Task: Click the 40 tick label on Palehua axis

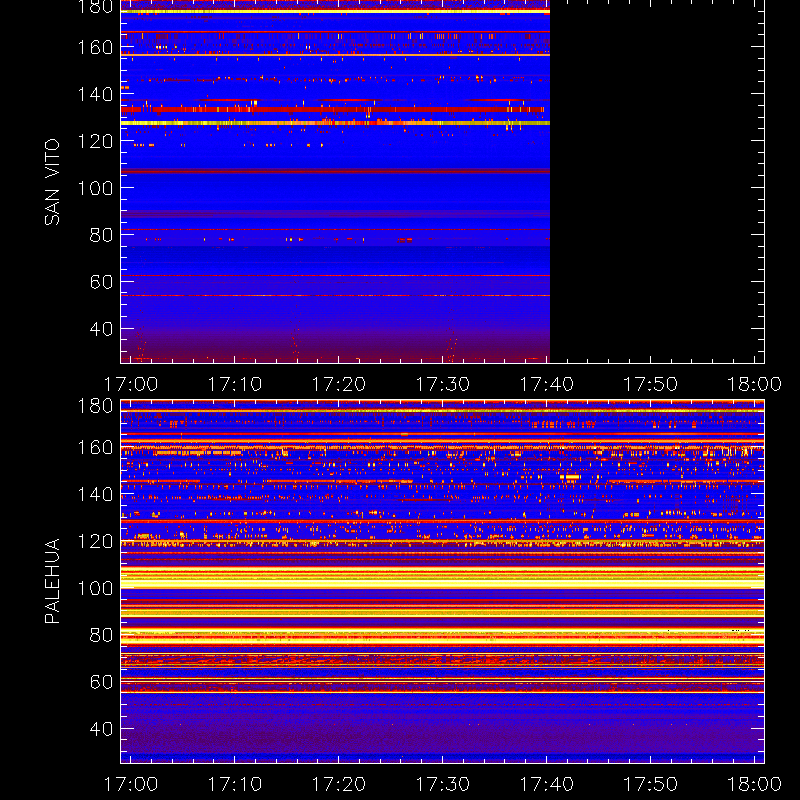Action: 101,729
